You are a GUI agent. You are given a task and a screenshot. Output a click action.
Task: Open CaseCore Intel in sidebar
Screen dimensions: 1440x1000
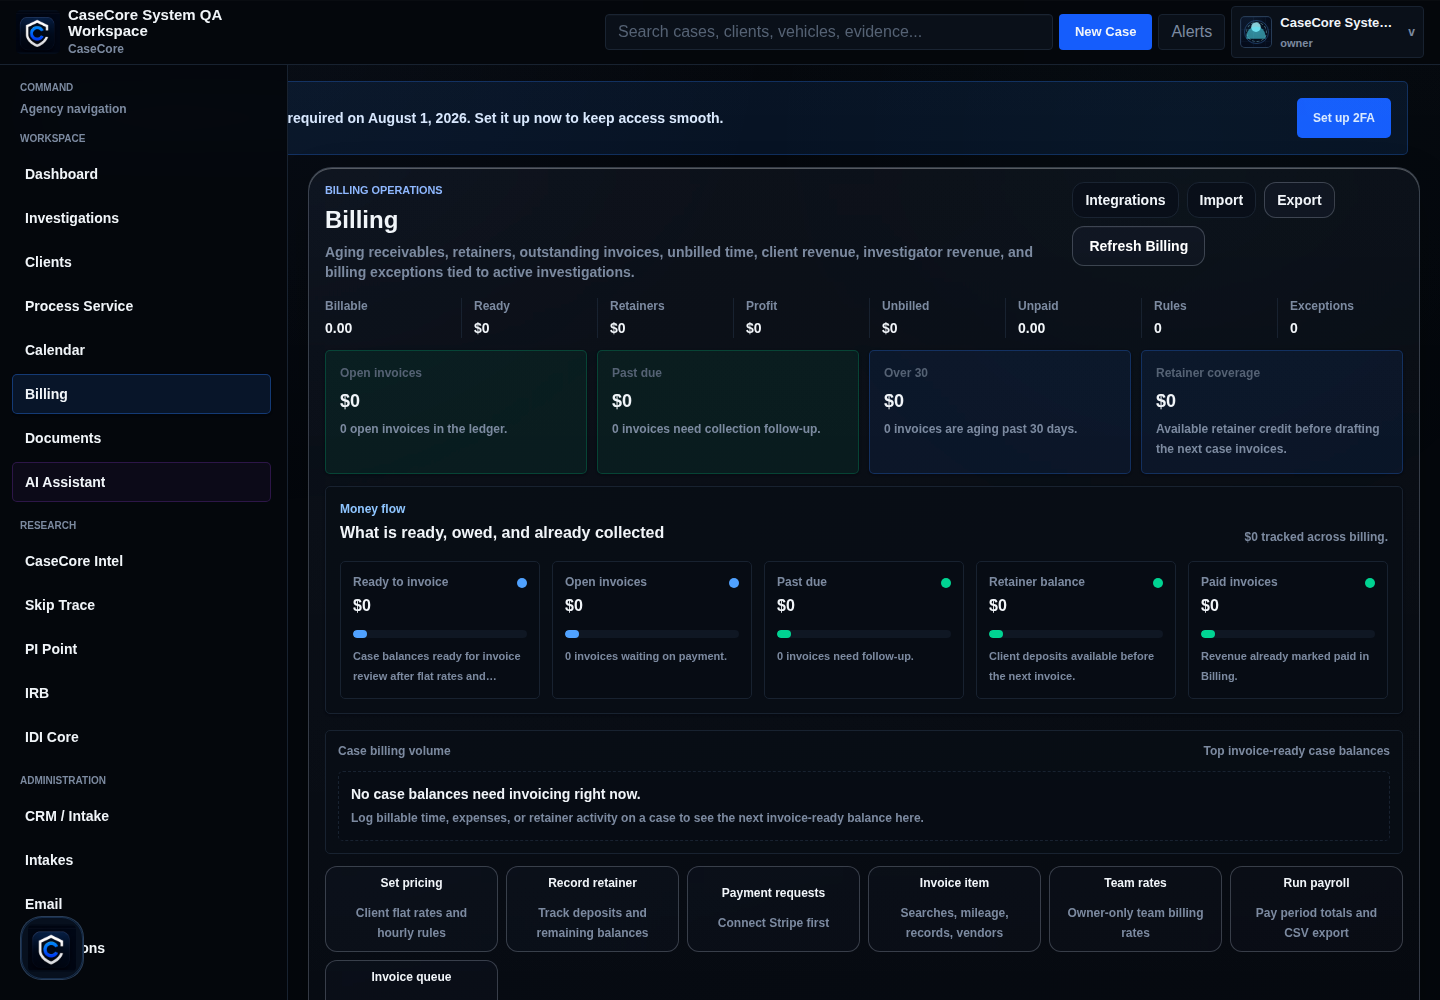pos(141,561)
